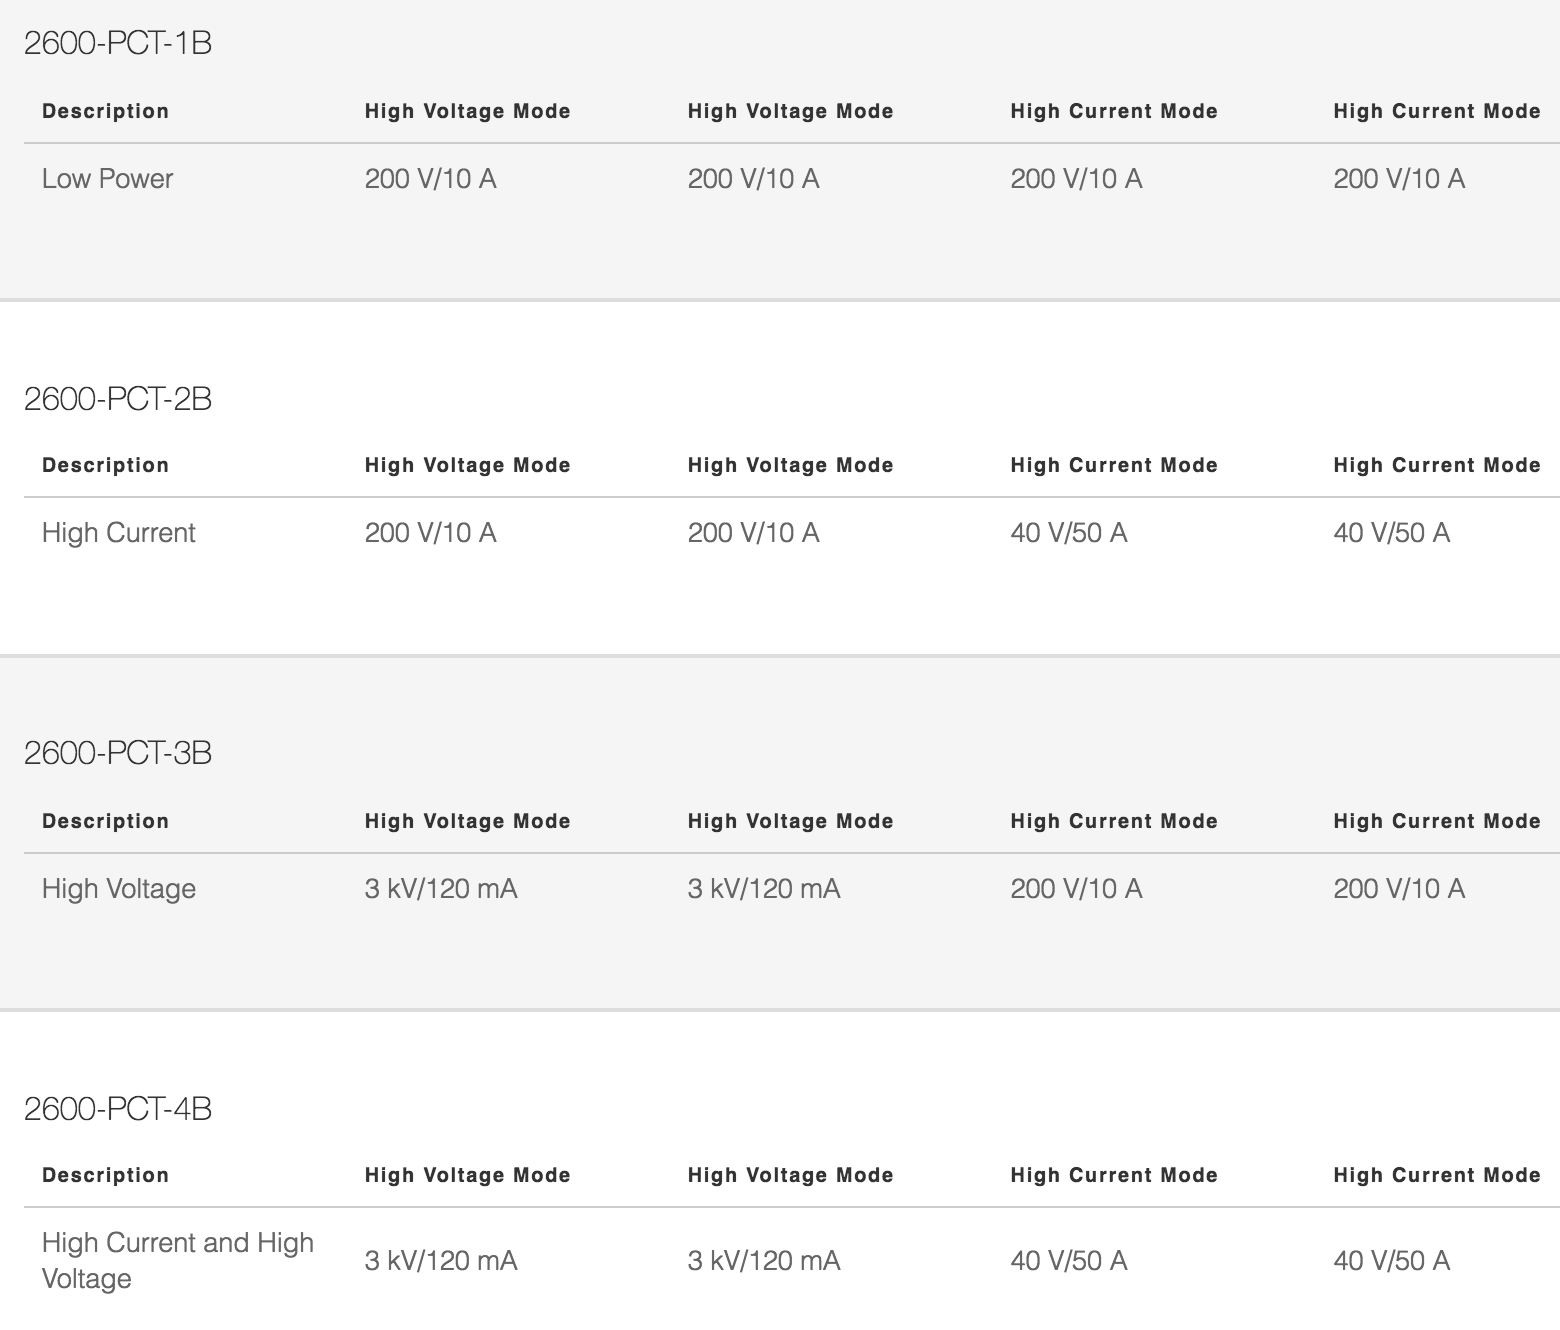Click the 2600-PCT-1B table heading
This screenshot has width=1560, height=1330.
coord(118,44)
